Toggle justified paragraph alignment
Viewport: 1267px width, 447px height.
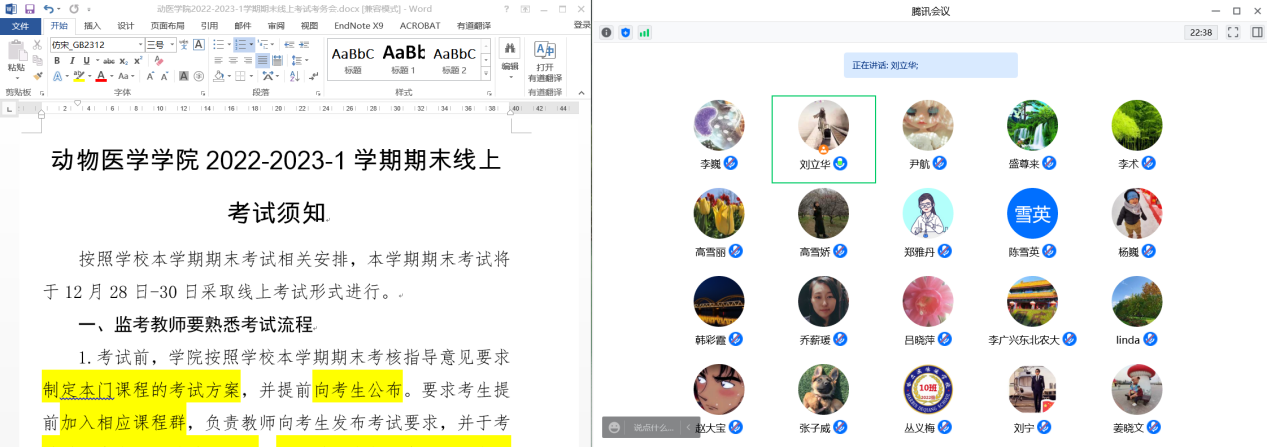(263, 61)
